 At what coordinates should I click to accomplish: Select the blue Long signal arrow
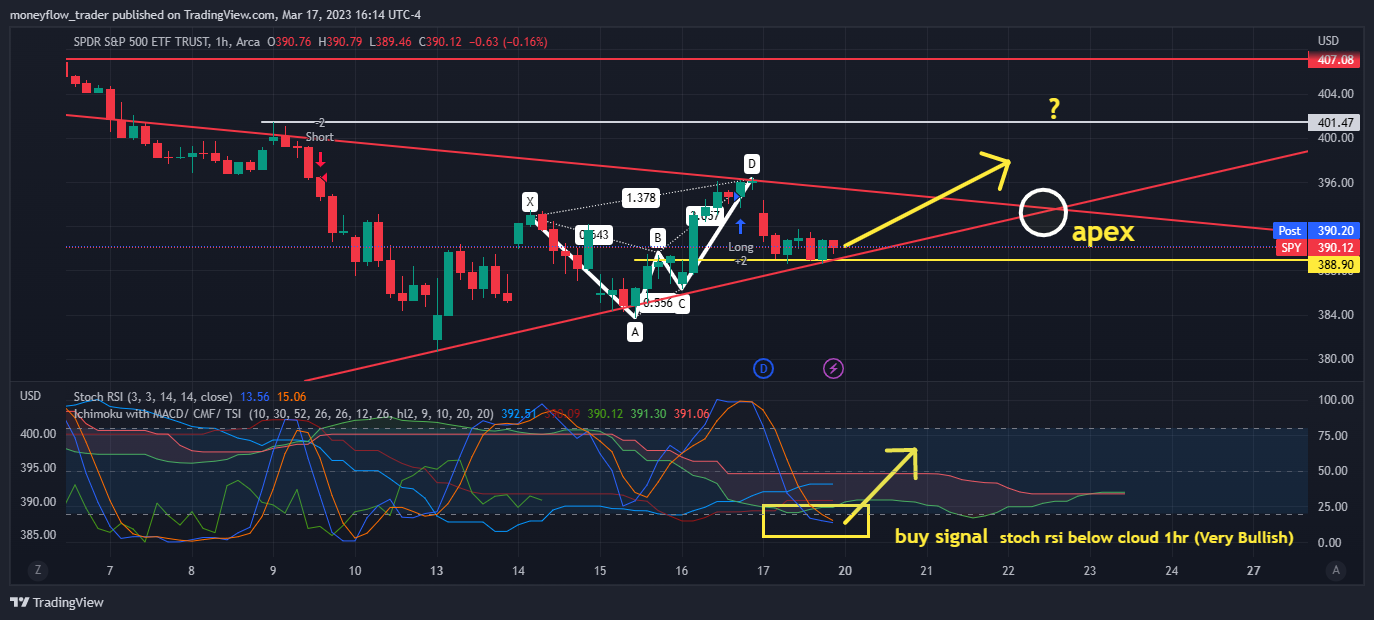[x=741, y=227]
